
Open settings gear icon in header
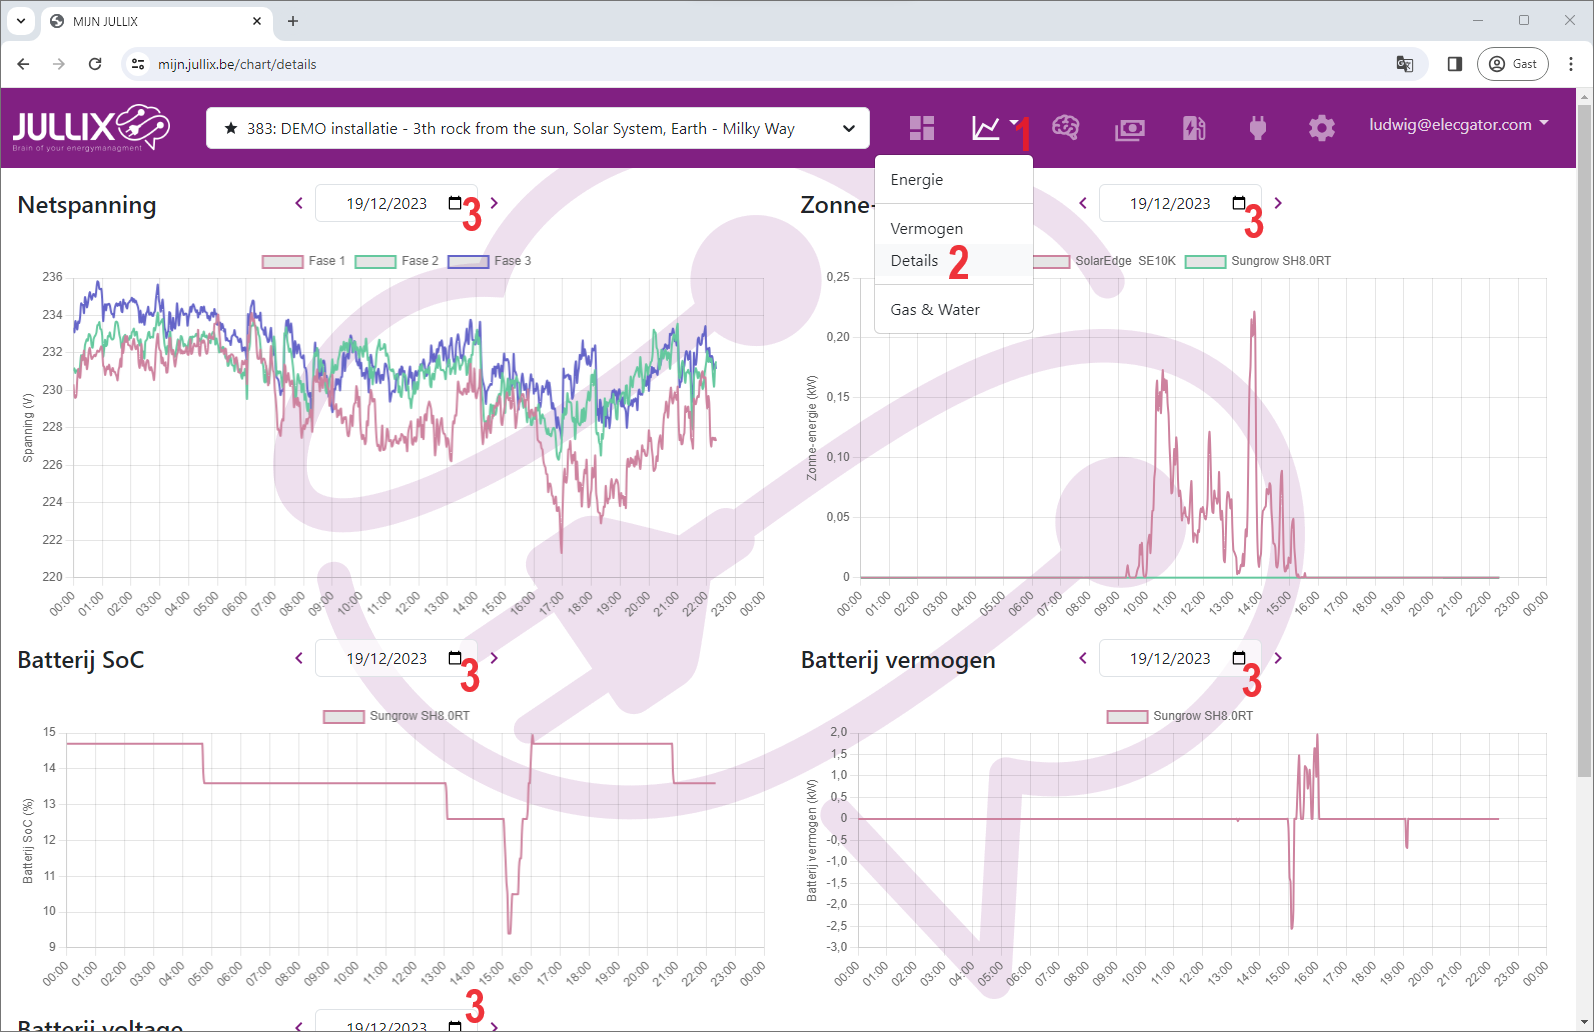click(1321, 128)
